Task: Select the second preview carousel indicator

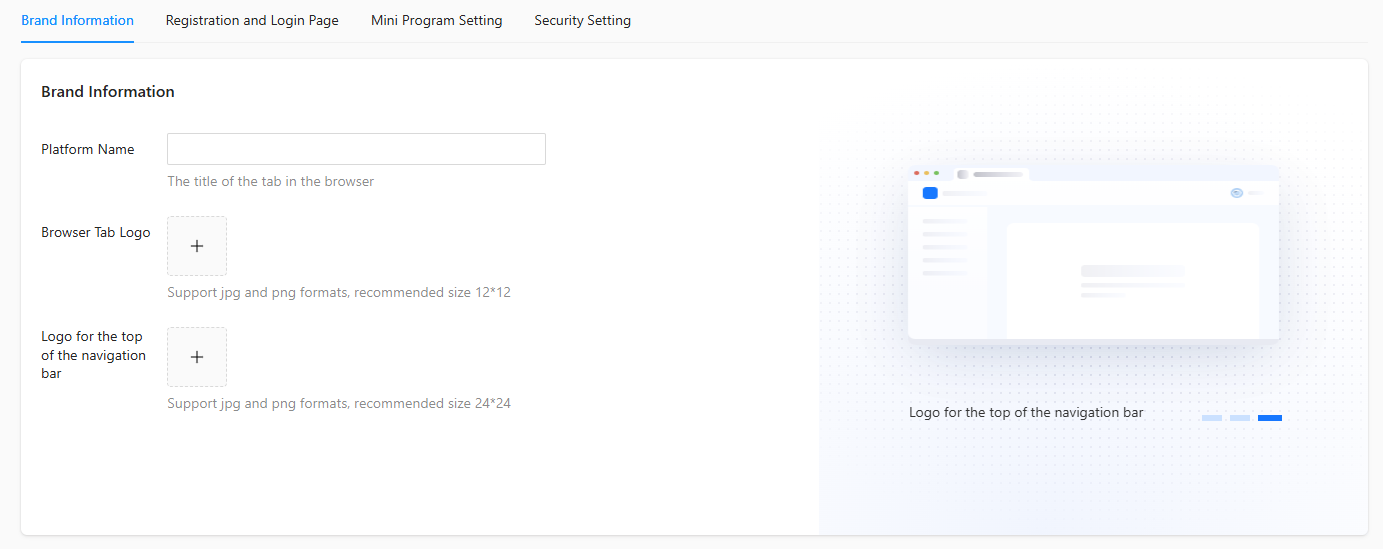Action: (1240, 418)
